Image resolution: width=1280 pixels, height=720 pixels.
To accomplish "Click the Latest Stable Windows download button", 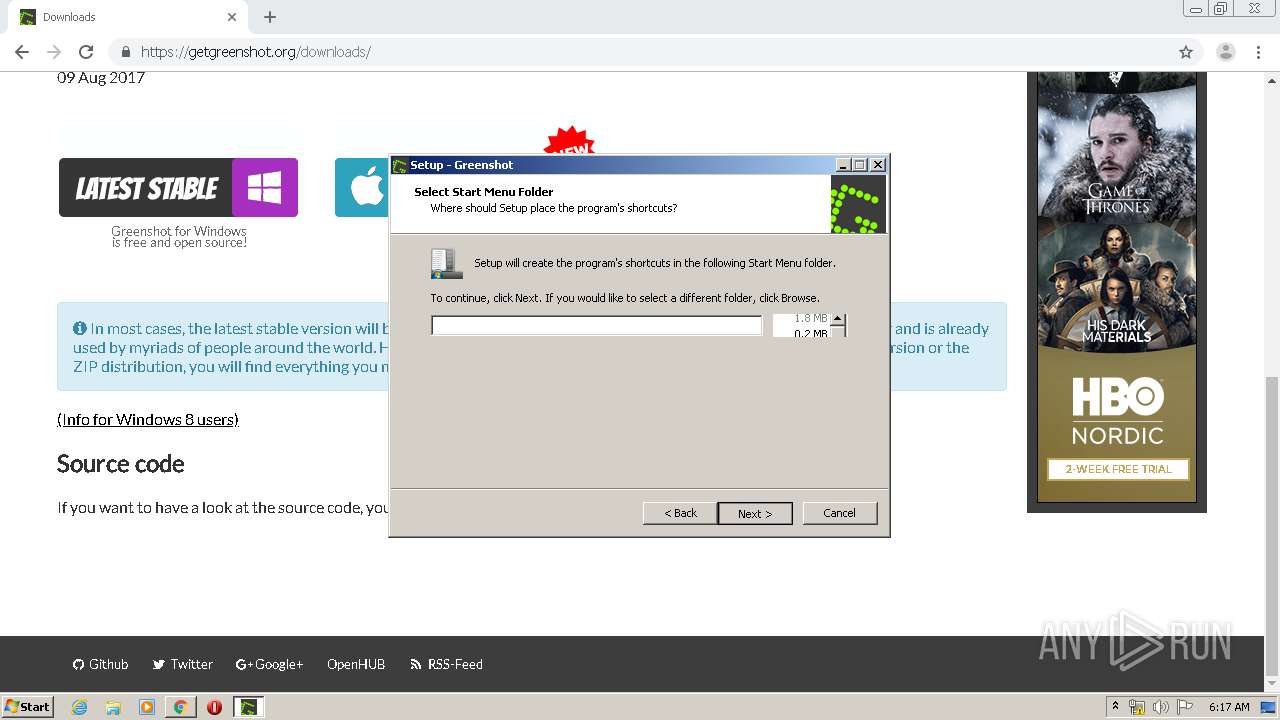I will coord(178,187).
